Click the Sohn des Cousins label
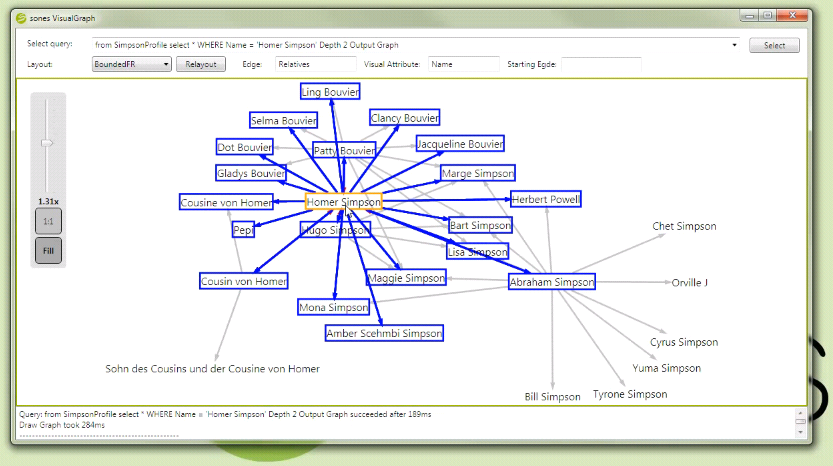The image size is (833, 466). click(212, 368)
